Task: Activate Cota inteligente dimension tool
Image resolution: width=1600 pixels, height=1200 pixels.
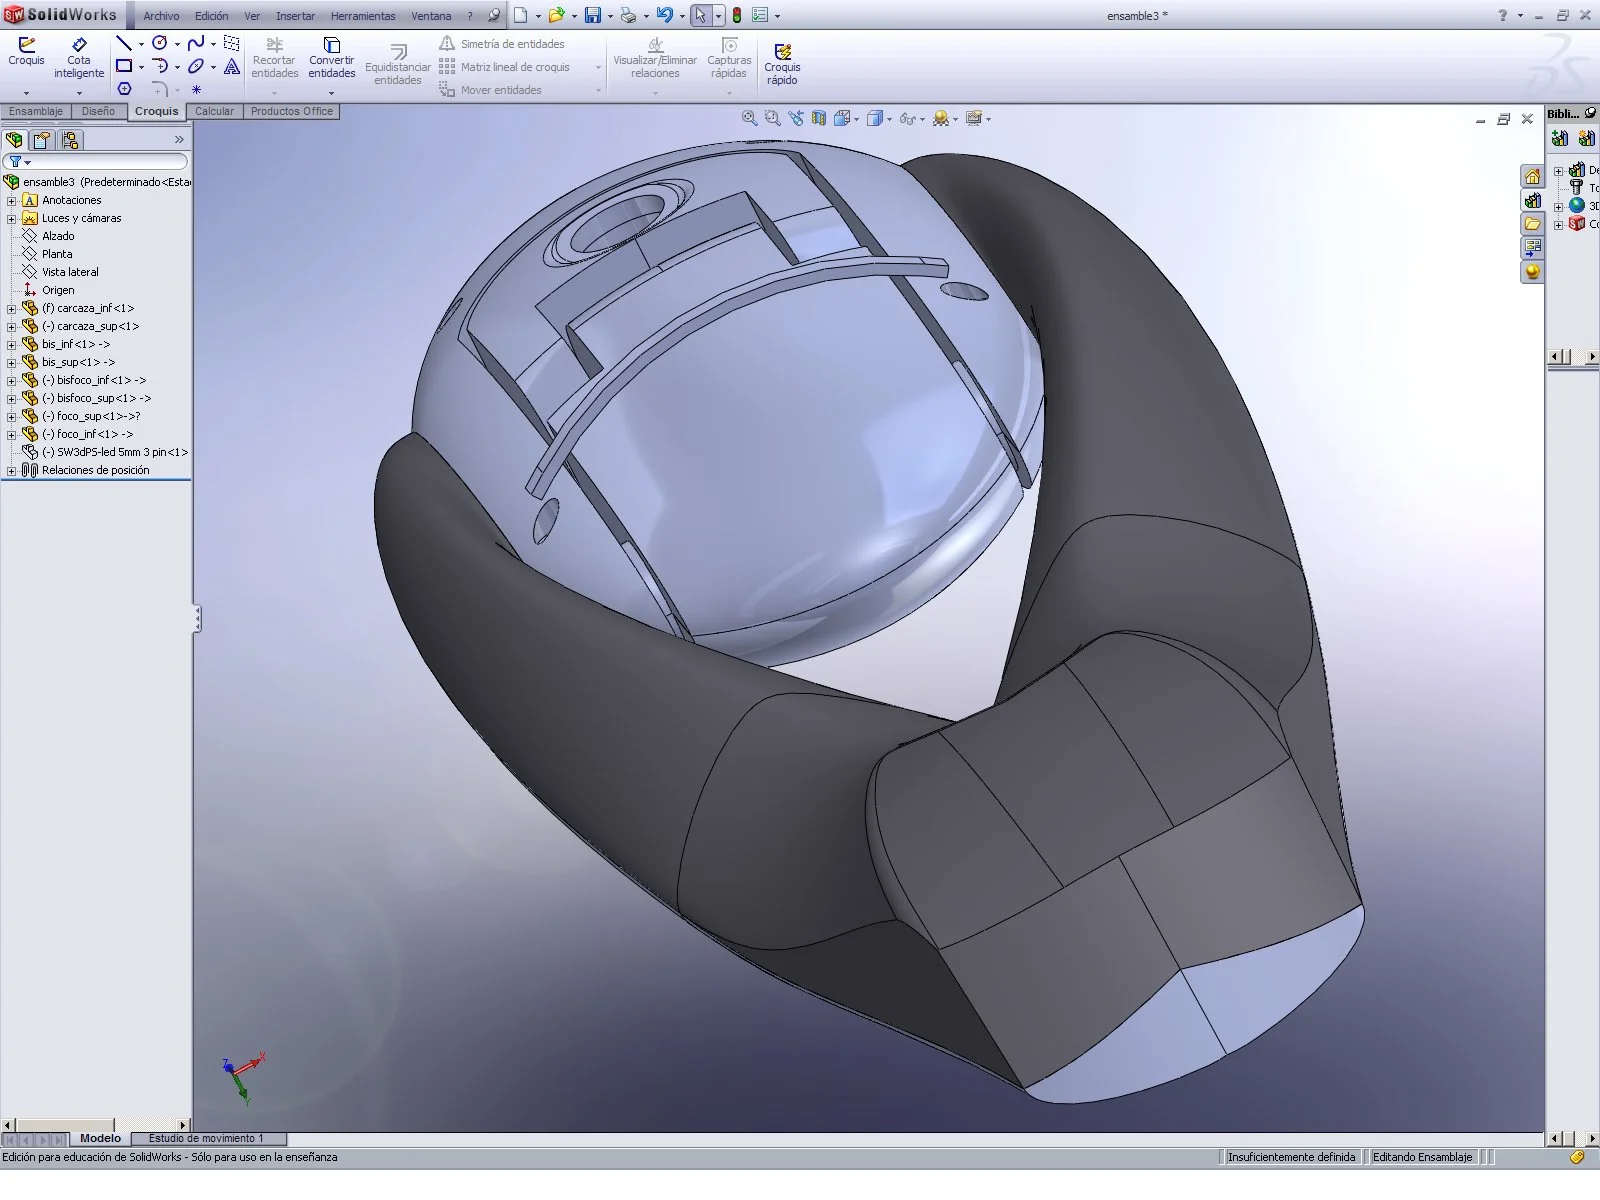Action: click(79, 58)
